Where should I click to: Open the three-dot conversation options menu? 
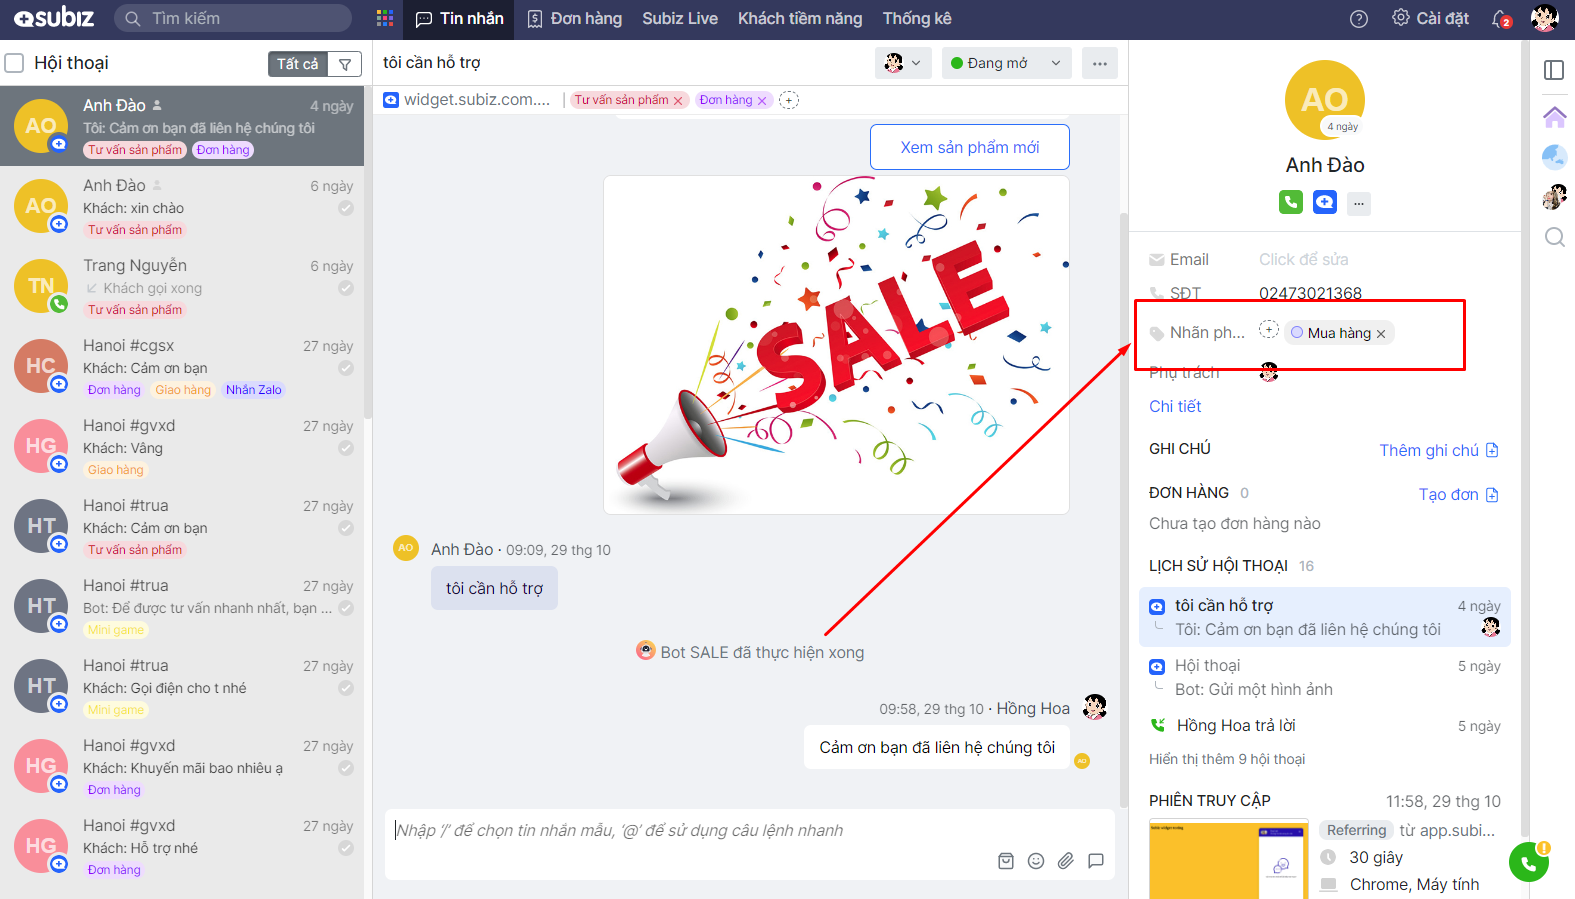click(1100, 63)
